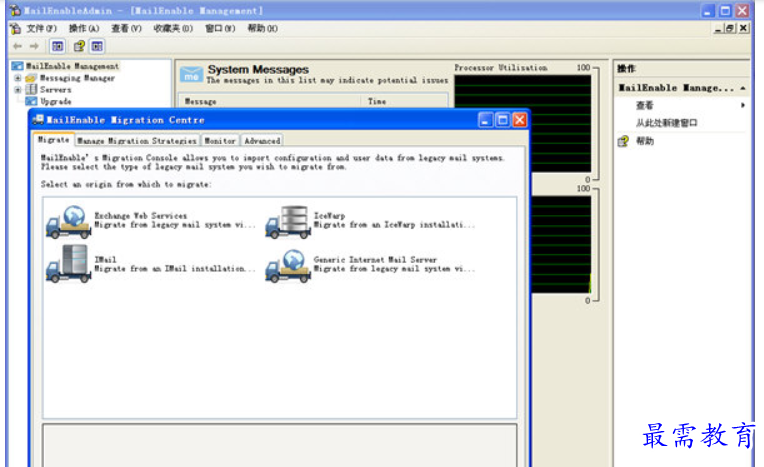Click the Exchange Web Services truck icon
The width and height of the screenshot is (764, 467).
point(69,222)
